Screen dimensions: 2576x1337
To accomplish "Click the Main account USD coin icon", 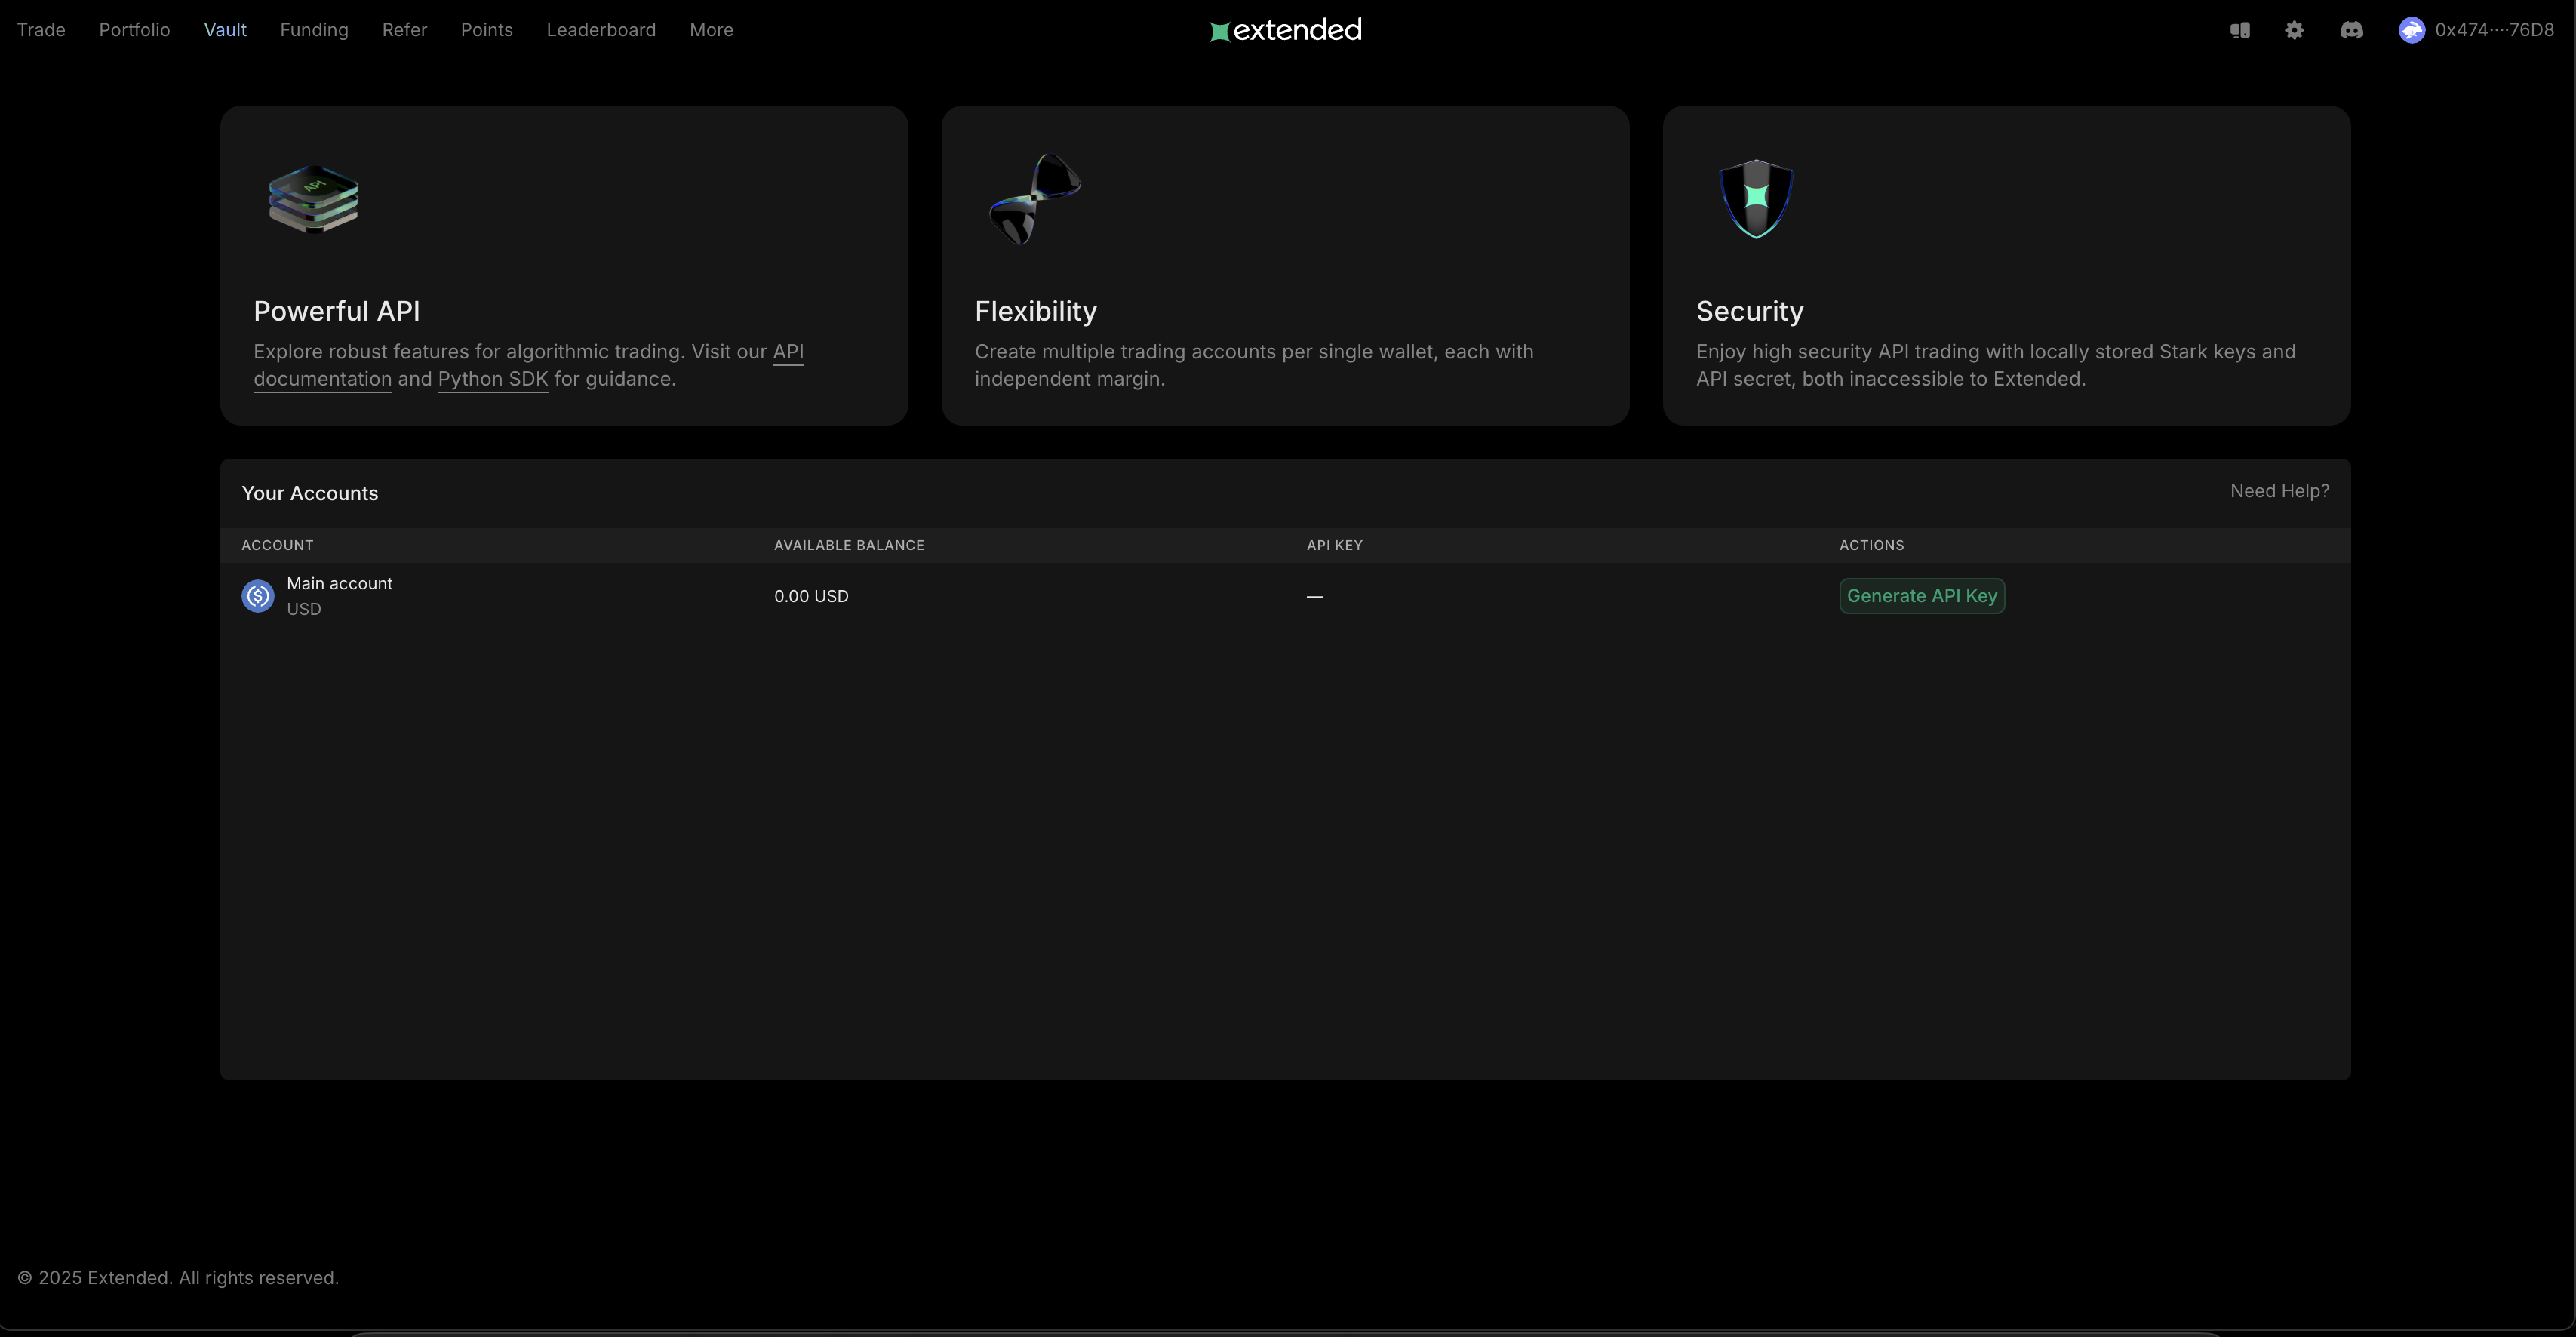I will [258, 596].
